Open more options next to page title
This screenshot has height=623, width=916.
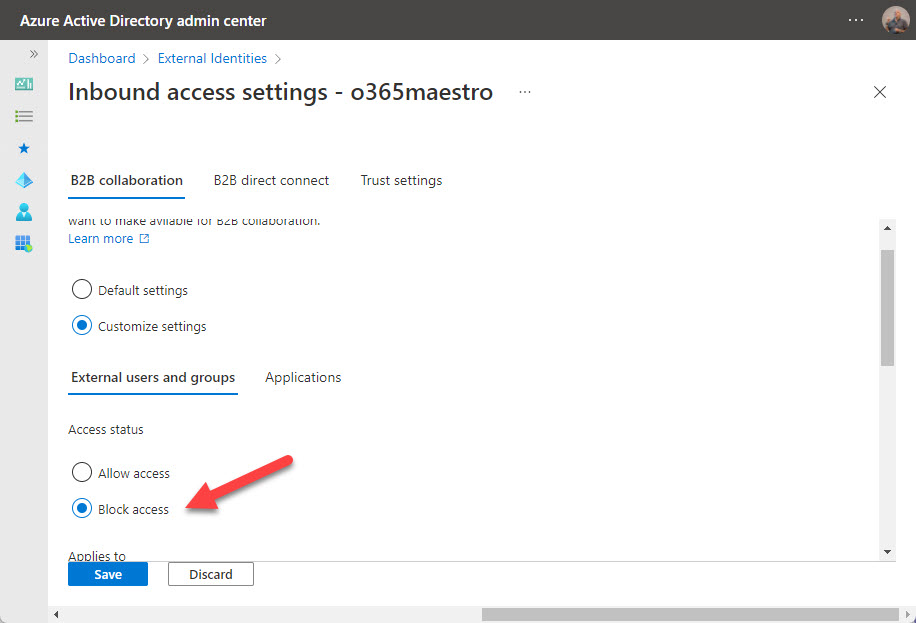(525, 92)
